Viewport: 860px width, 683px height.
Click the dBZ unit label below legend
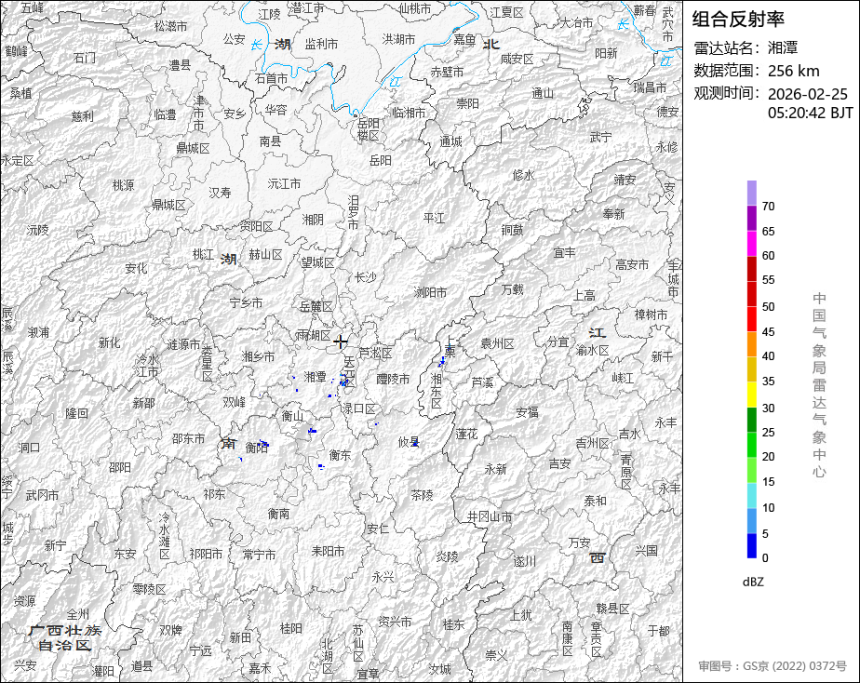pyautogui.click(x=753, y=582)
